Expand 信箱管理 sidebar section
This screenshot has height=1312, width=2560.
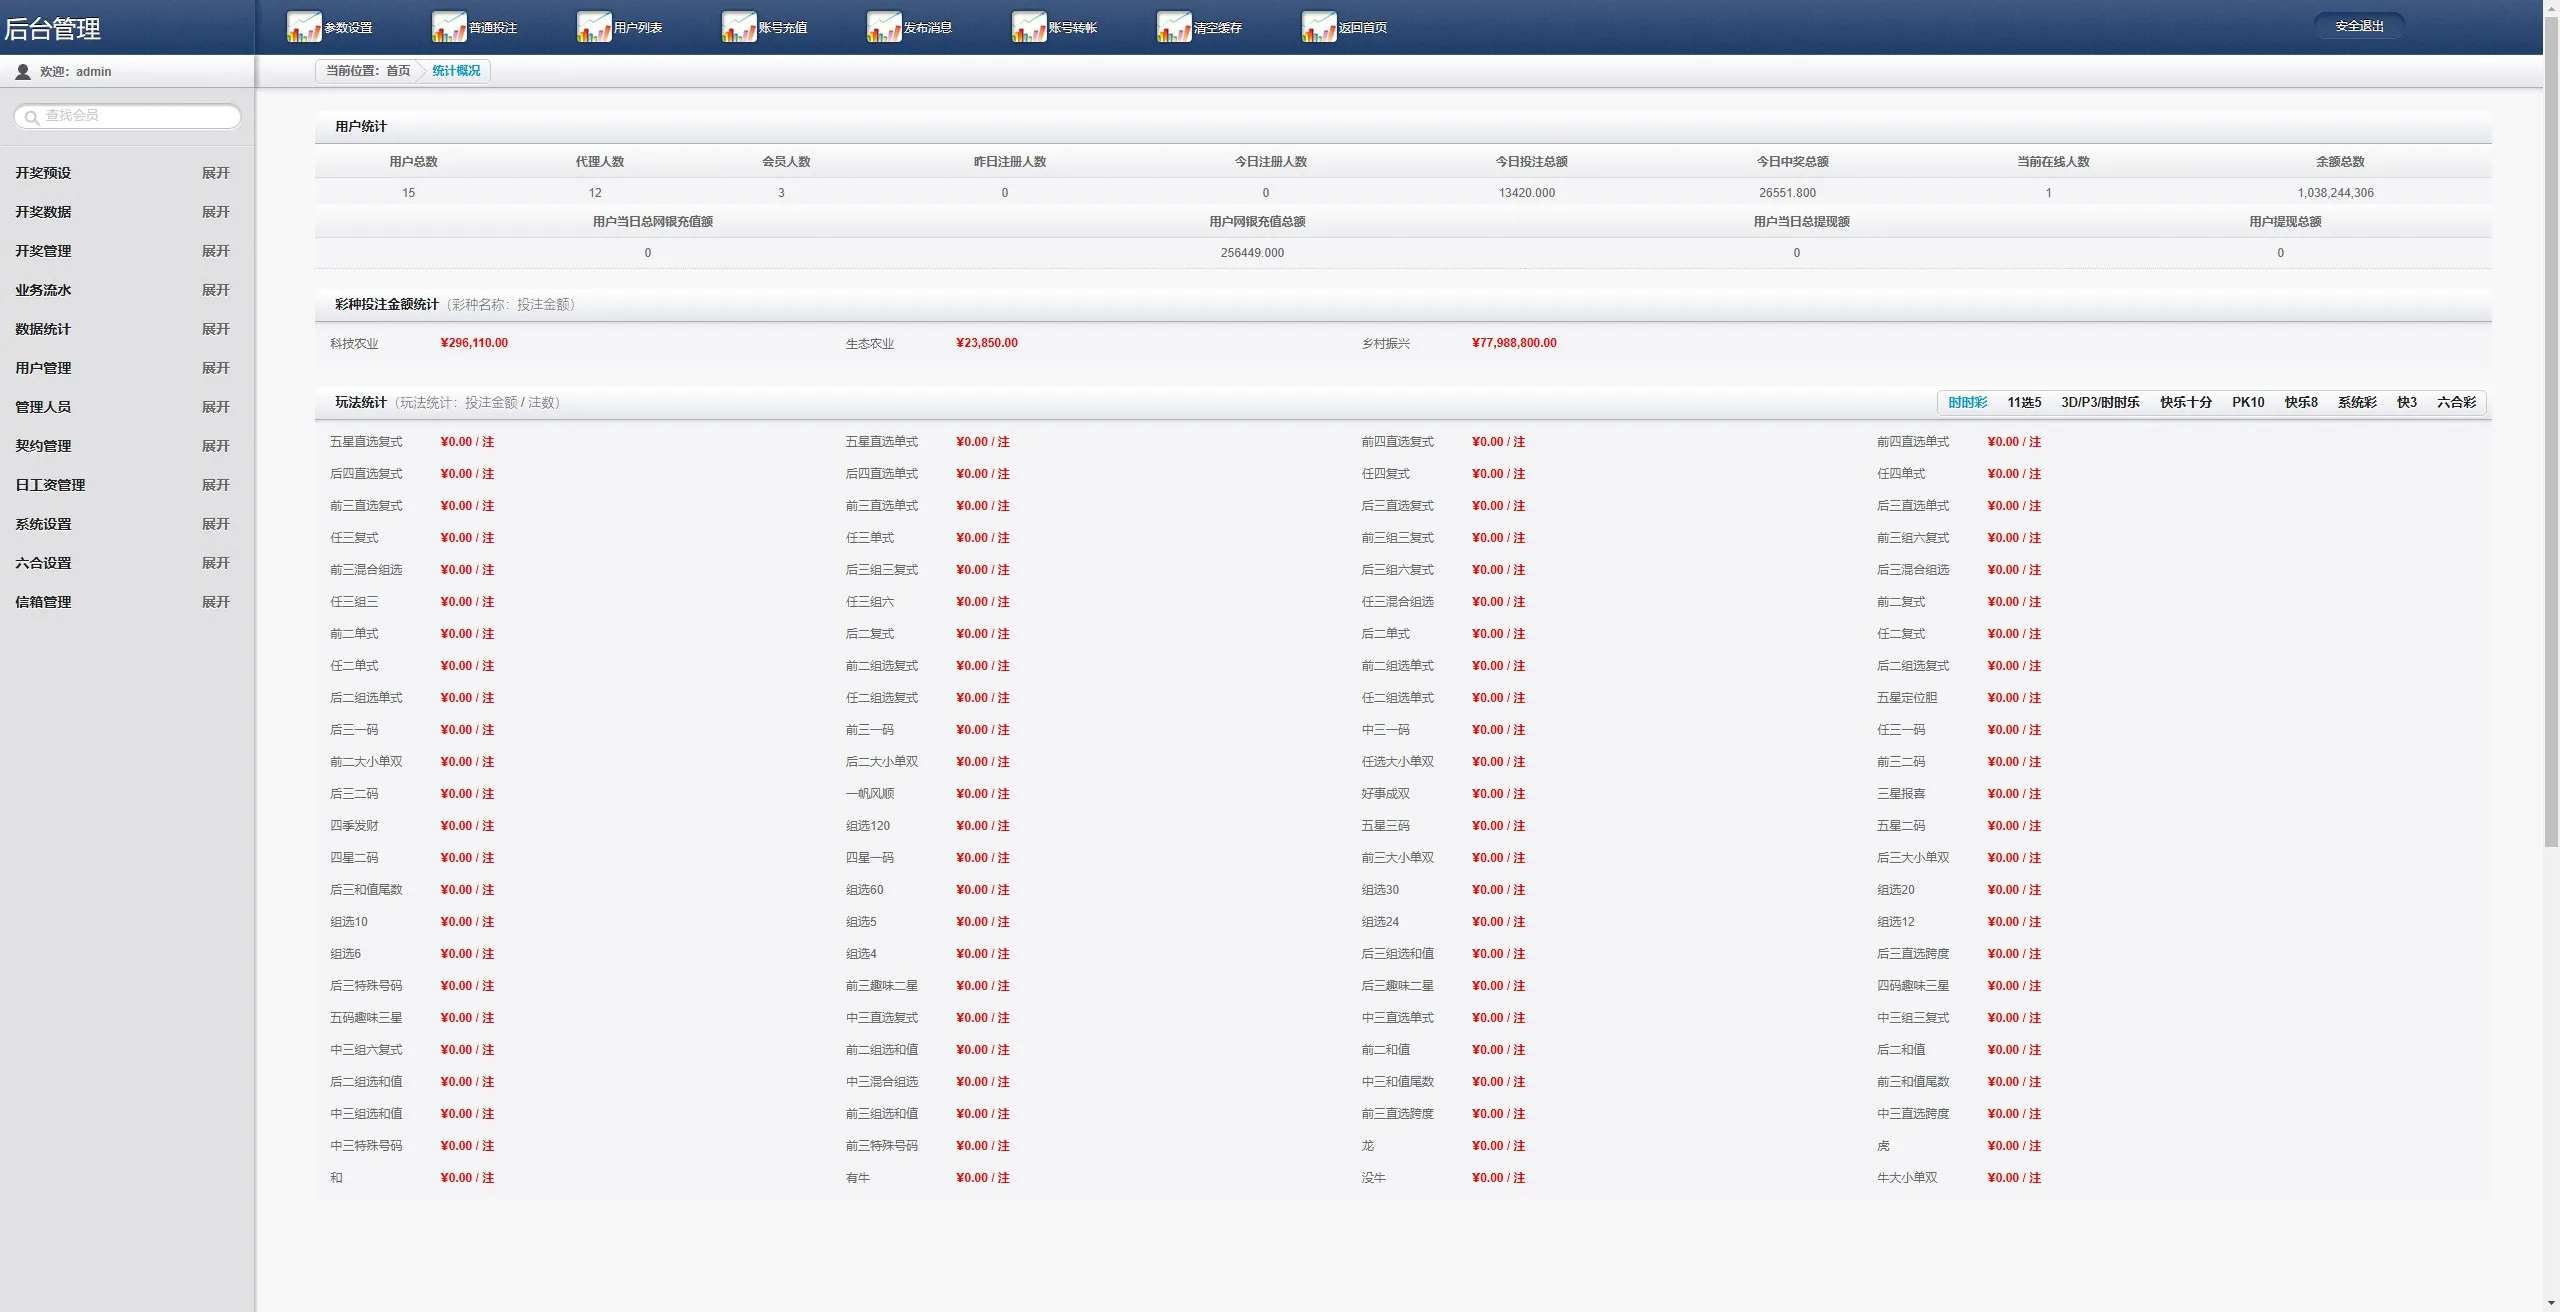tap(215, 602)
